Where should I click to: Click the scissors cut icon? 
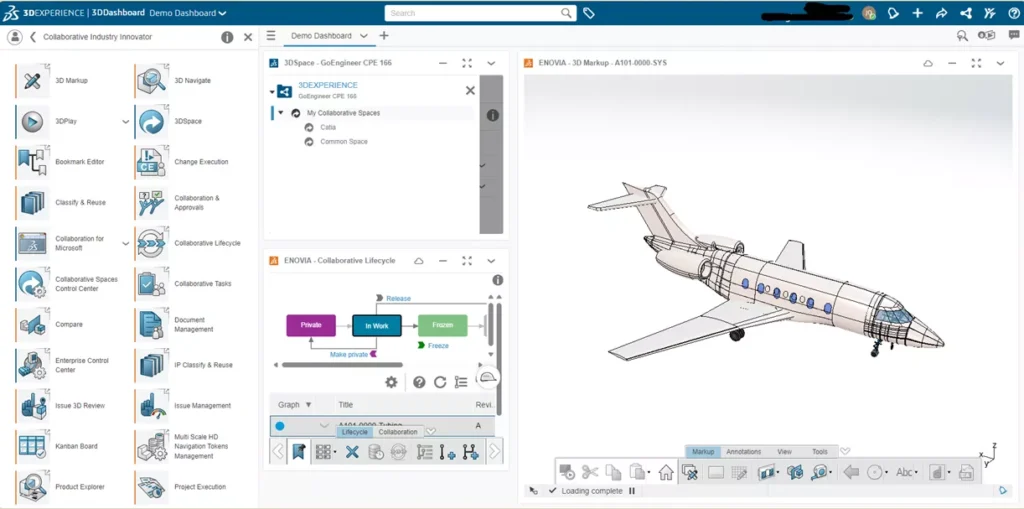pos(590,472)
